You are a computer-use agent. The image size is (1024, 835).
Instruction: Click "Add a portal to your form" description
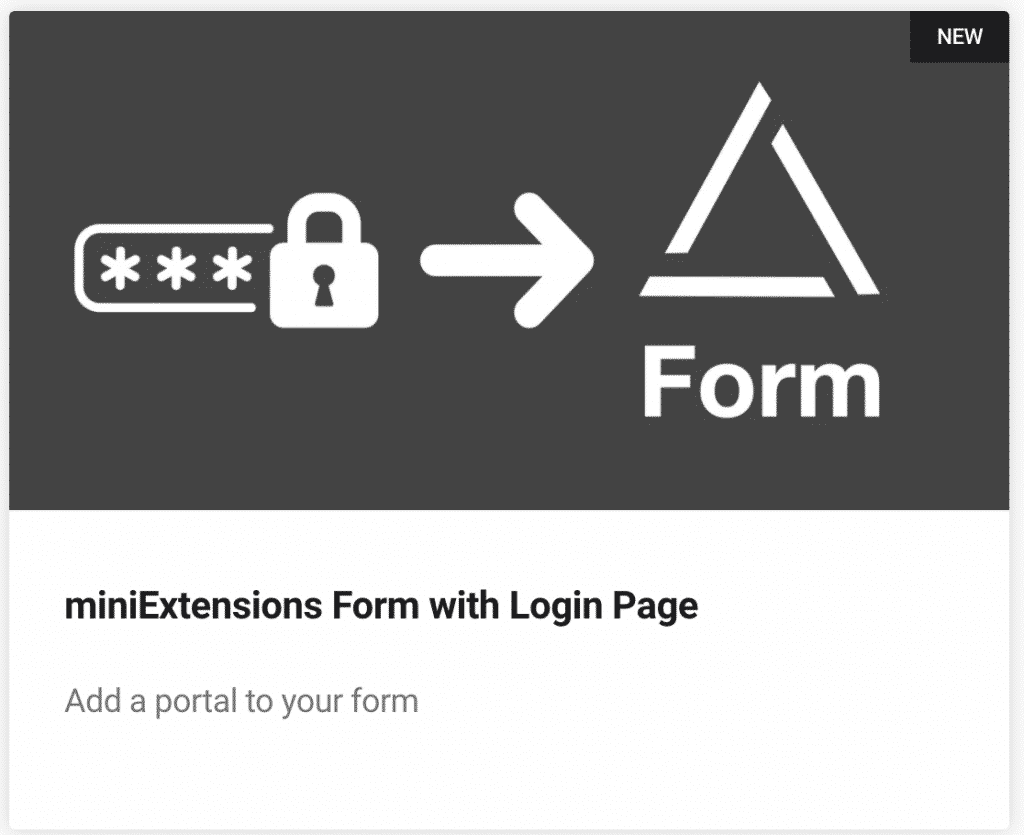(x=241, y=701)
